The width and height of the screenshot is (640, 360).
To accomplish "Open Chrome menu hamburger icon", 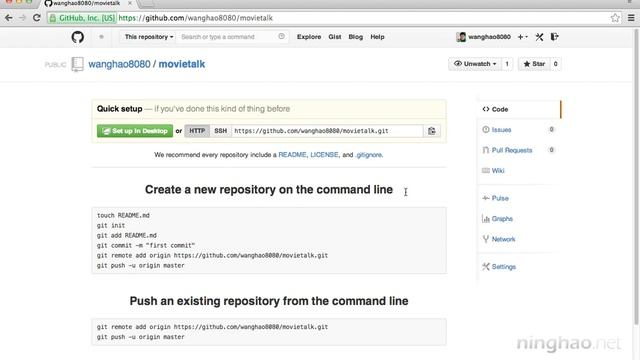I will (x=631, y=18).
